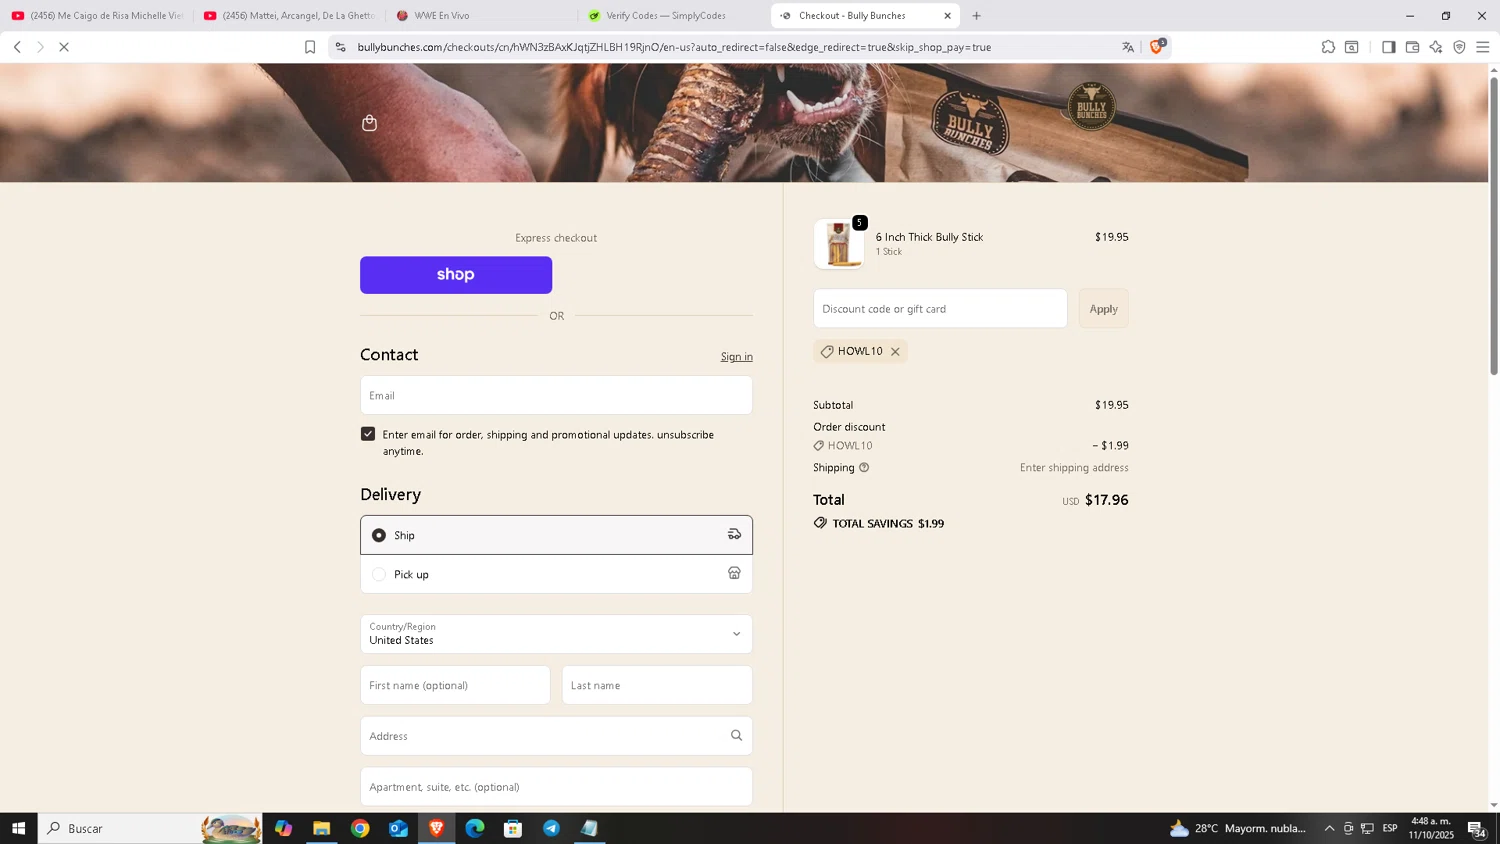1500x844 pixels.
Task: Switch to the Verify Codes SimplyCodes tab
Action: point(673,16)
